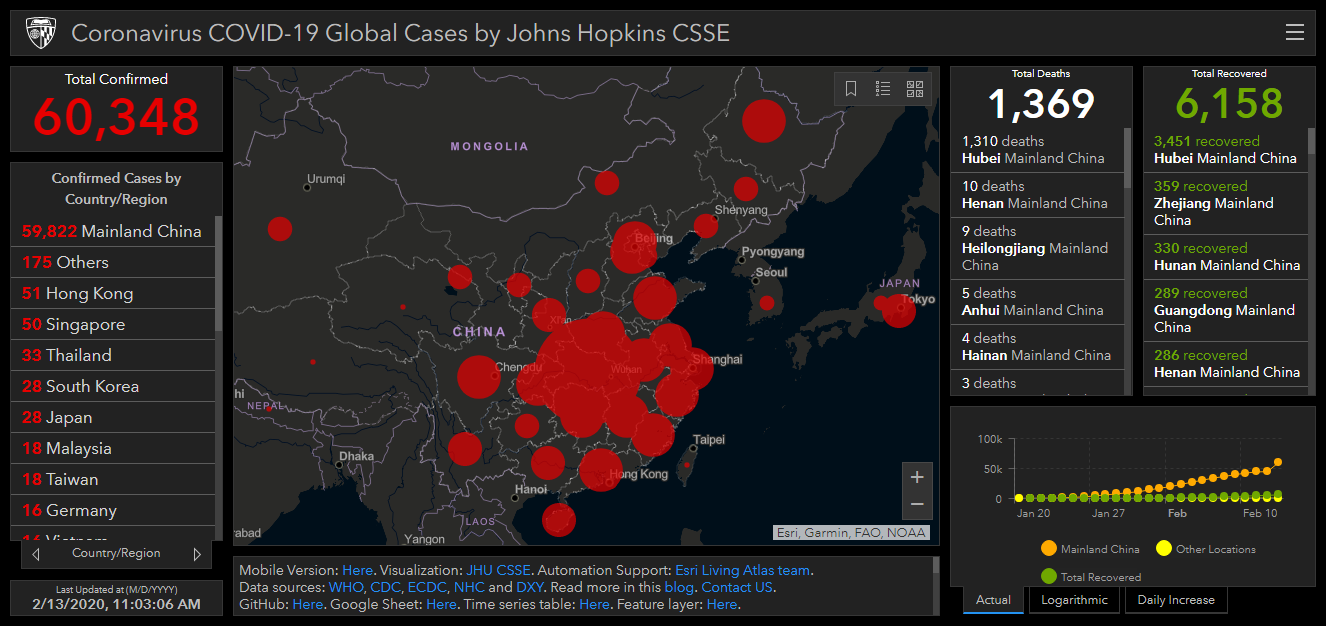The height and width of the screenshot is (626, 1326).
Task: Click the Chengdu case circle on map
Action: point(479,377)
